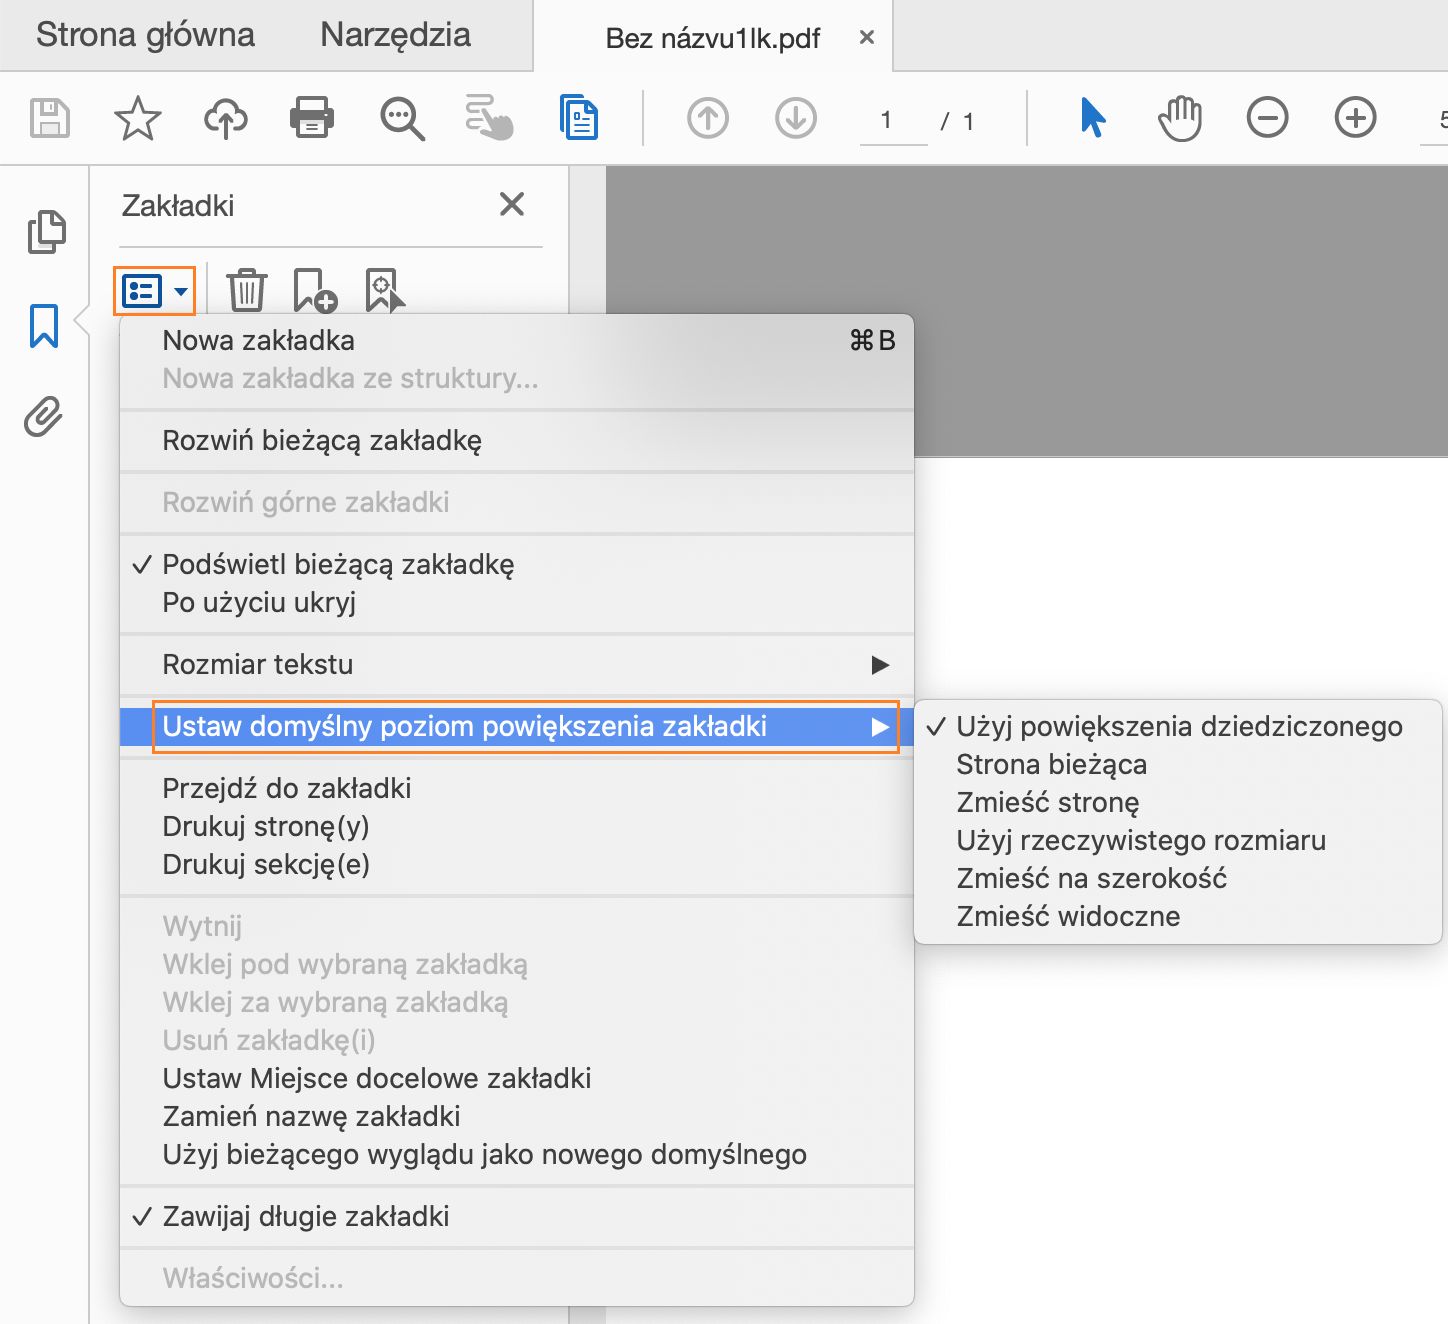The width and height of the screenshot is (1448, 1324).
Task: Select the Bez názvu1lk.pdf document tab
Action: click(712, 38)
